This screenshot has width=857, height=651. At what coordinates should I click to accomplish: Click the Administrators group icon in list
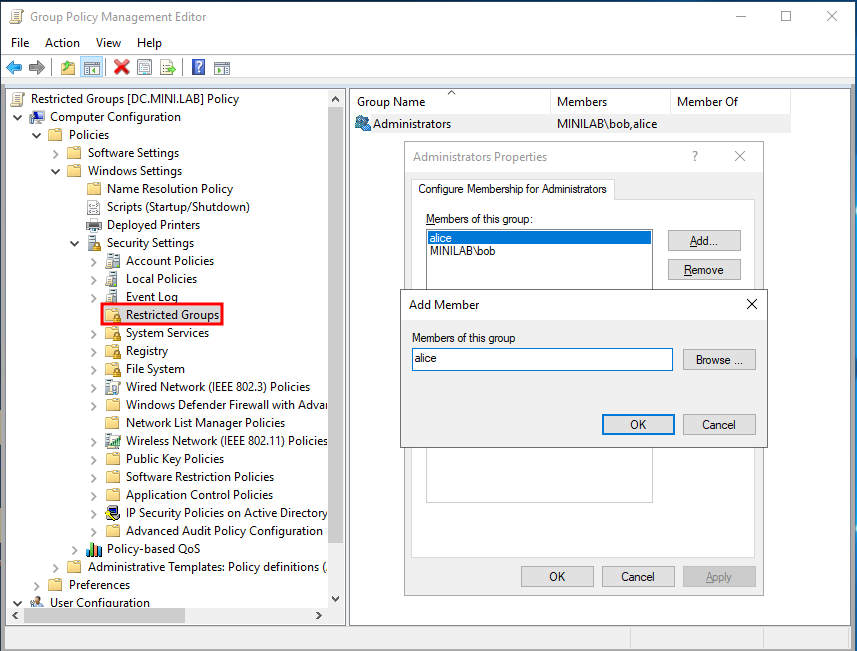(x=362, y=124)
